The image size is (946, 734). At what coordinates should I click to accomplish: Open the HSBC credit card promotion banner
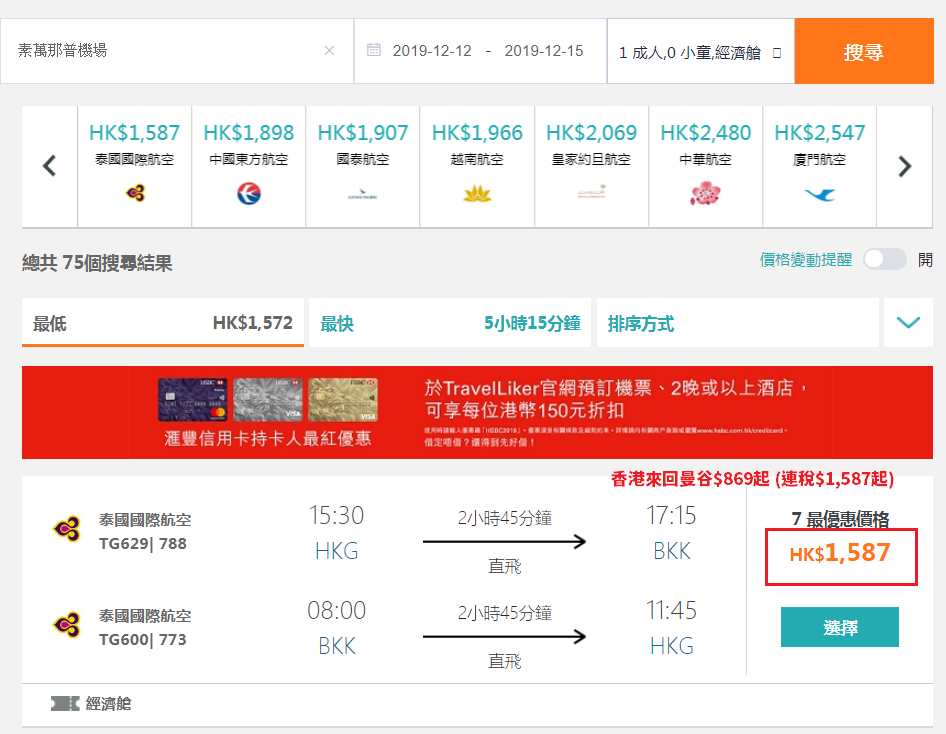[477, 413]
